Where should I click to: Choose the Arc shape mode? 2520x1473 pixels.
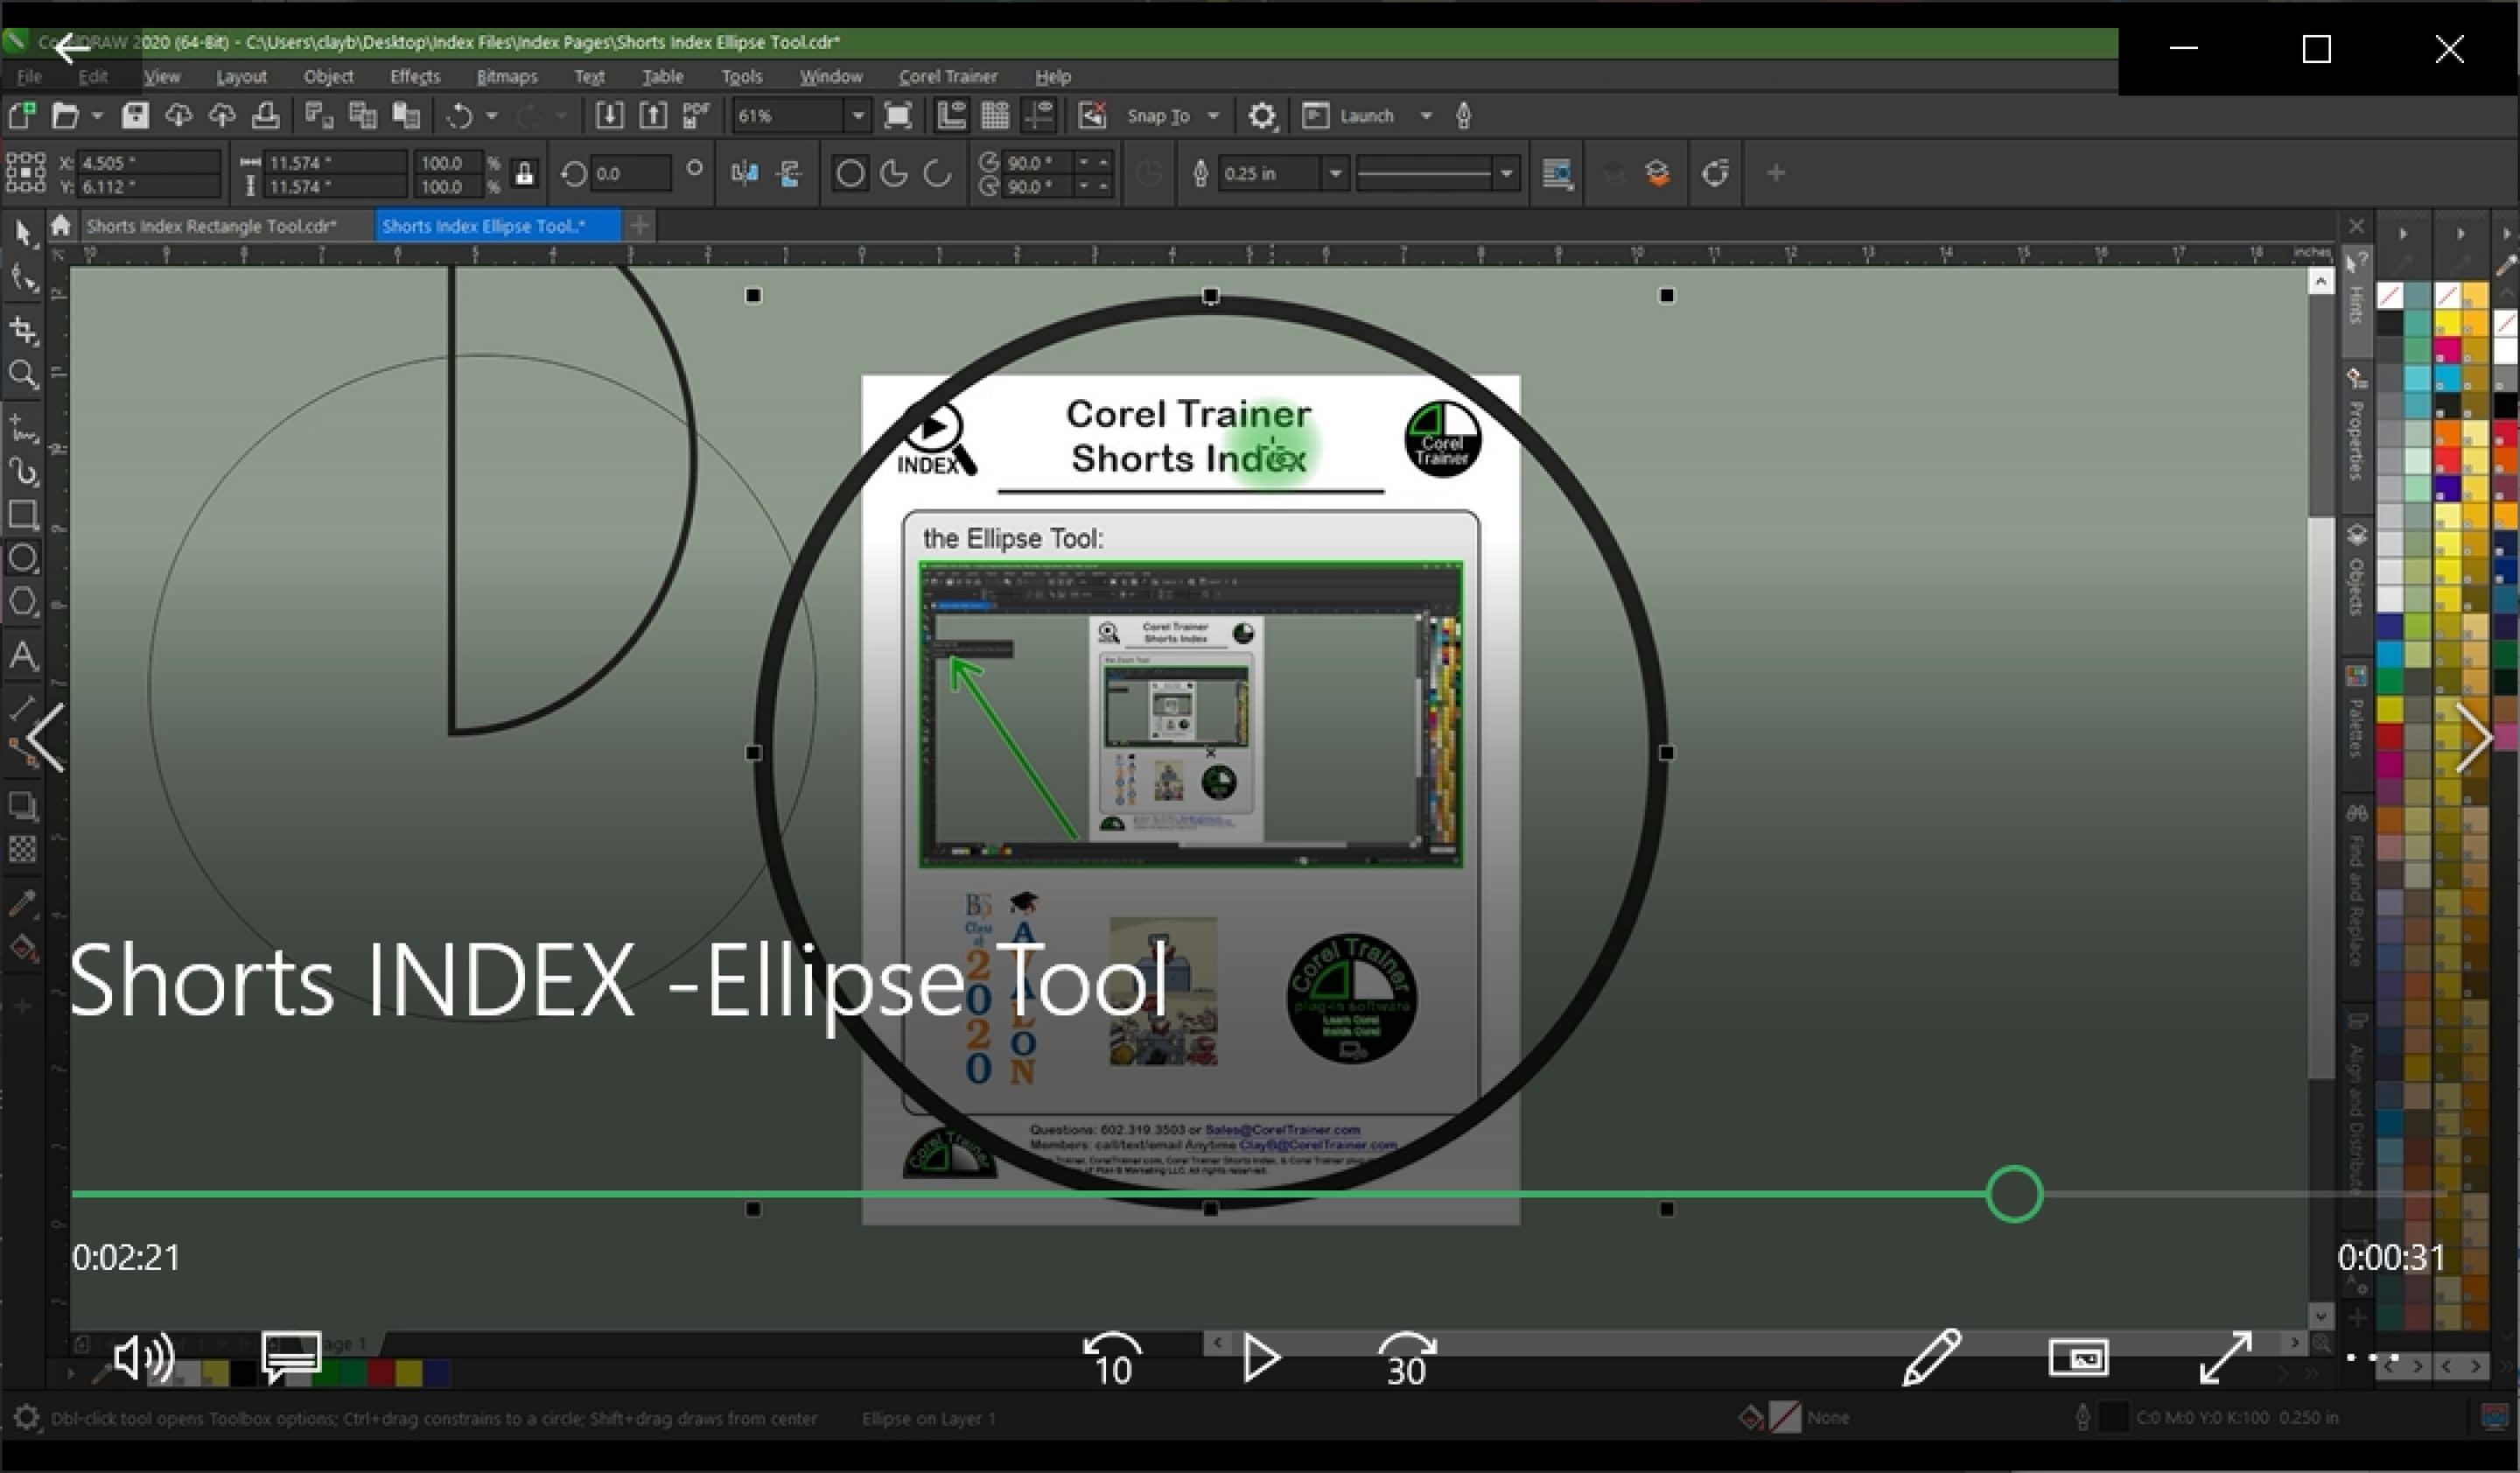coord(937,174)
